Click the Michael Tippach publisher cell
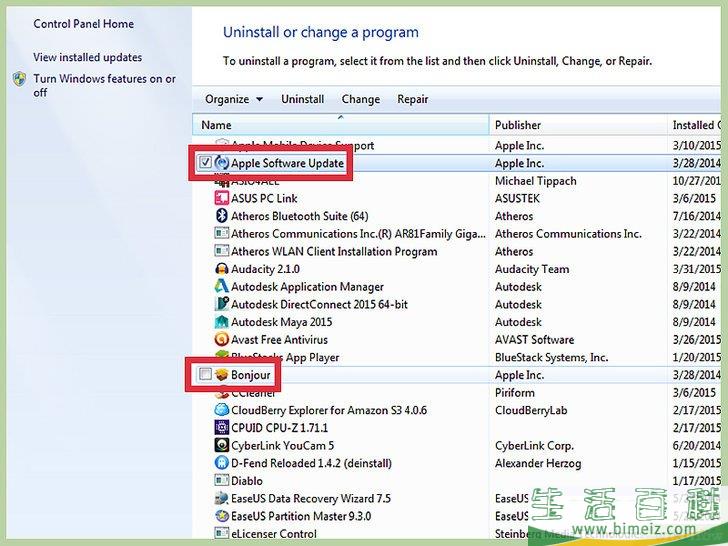728x546 pixels. [x=535, y=181]
